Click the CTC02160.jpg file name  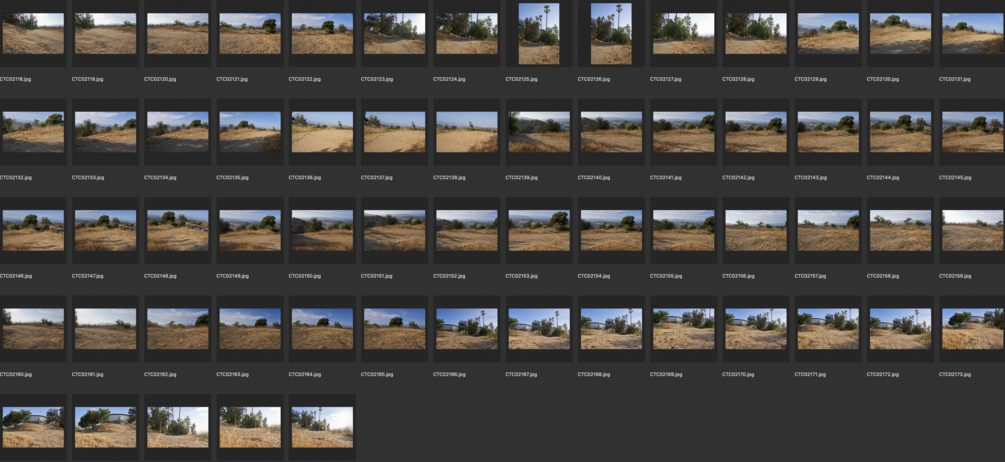[x=16, y=374]
